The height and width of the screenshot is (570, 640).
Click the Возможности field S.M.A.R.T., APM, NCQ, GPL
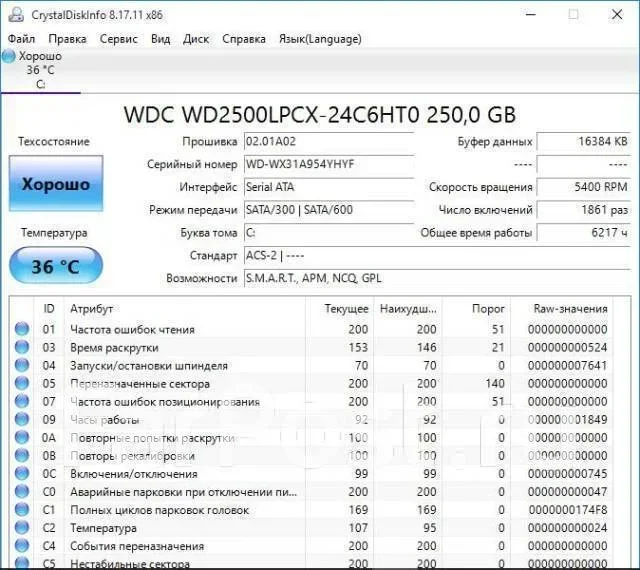click(x=438, y=278)
